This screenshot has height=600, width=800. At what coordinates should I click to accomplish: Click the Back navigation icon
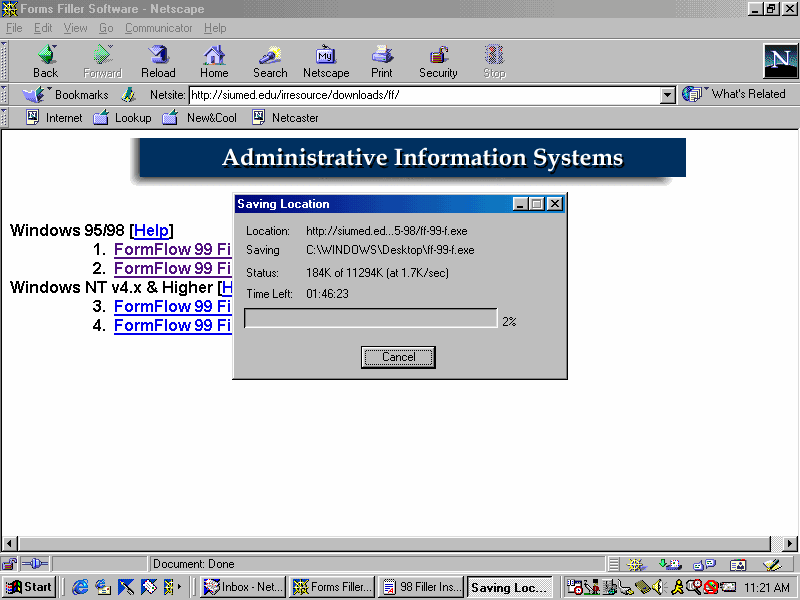tap(45, 60)
